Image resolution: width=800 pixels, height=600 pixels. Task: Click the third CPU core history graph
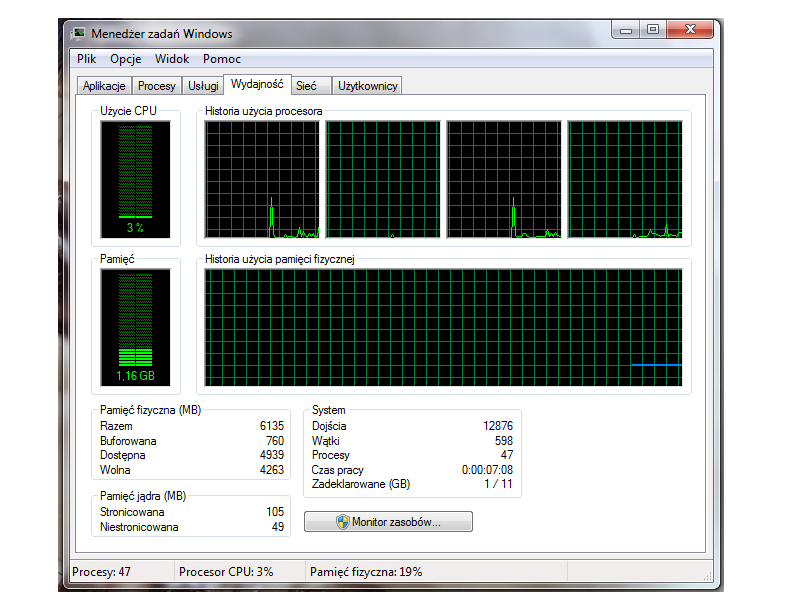[x=504, y=180]
